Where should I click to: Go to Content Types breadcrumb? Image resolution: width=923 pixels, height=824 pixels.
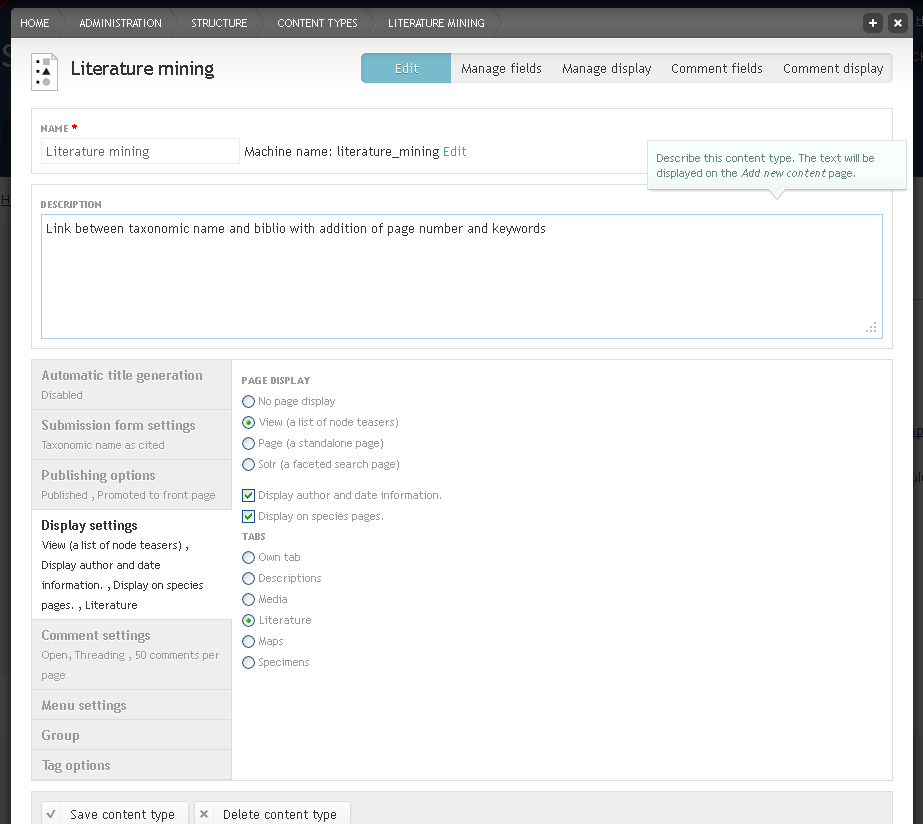317,23
